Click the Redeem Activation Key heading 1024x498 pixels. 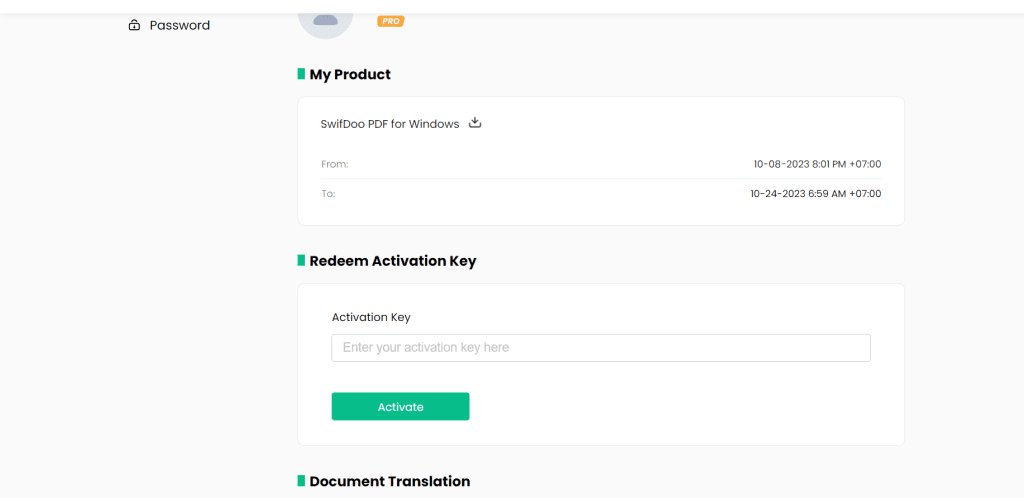coord(392,261)
